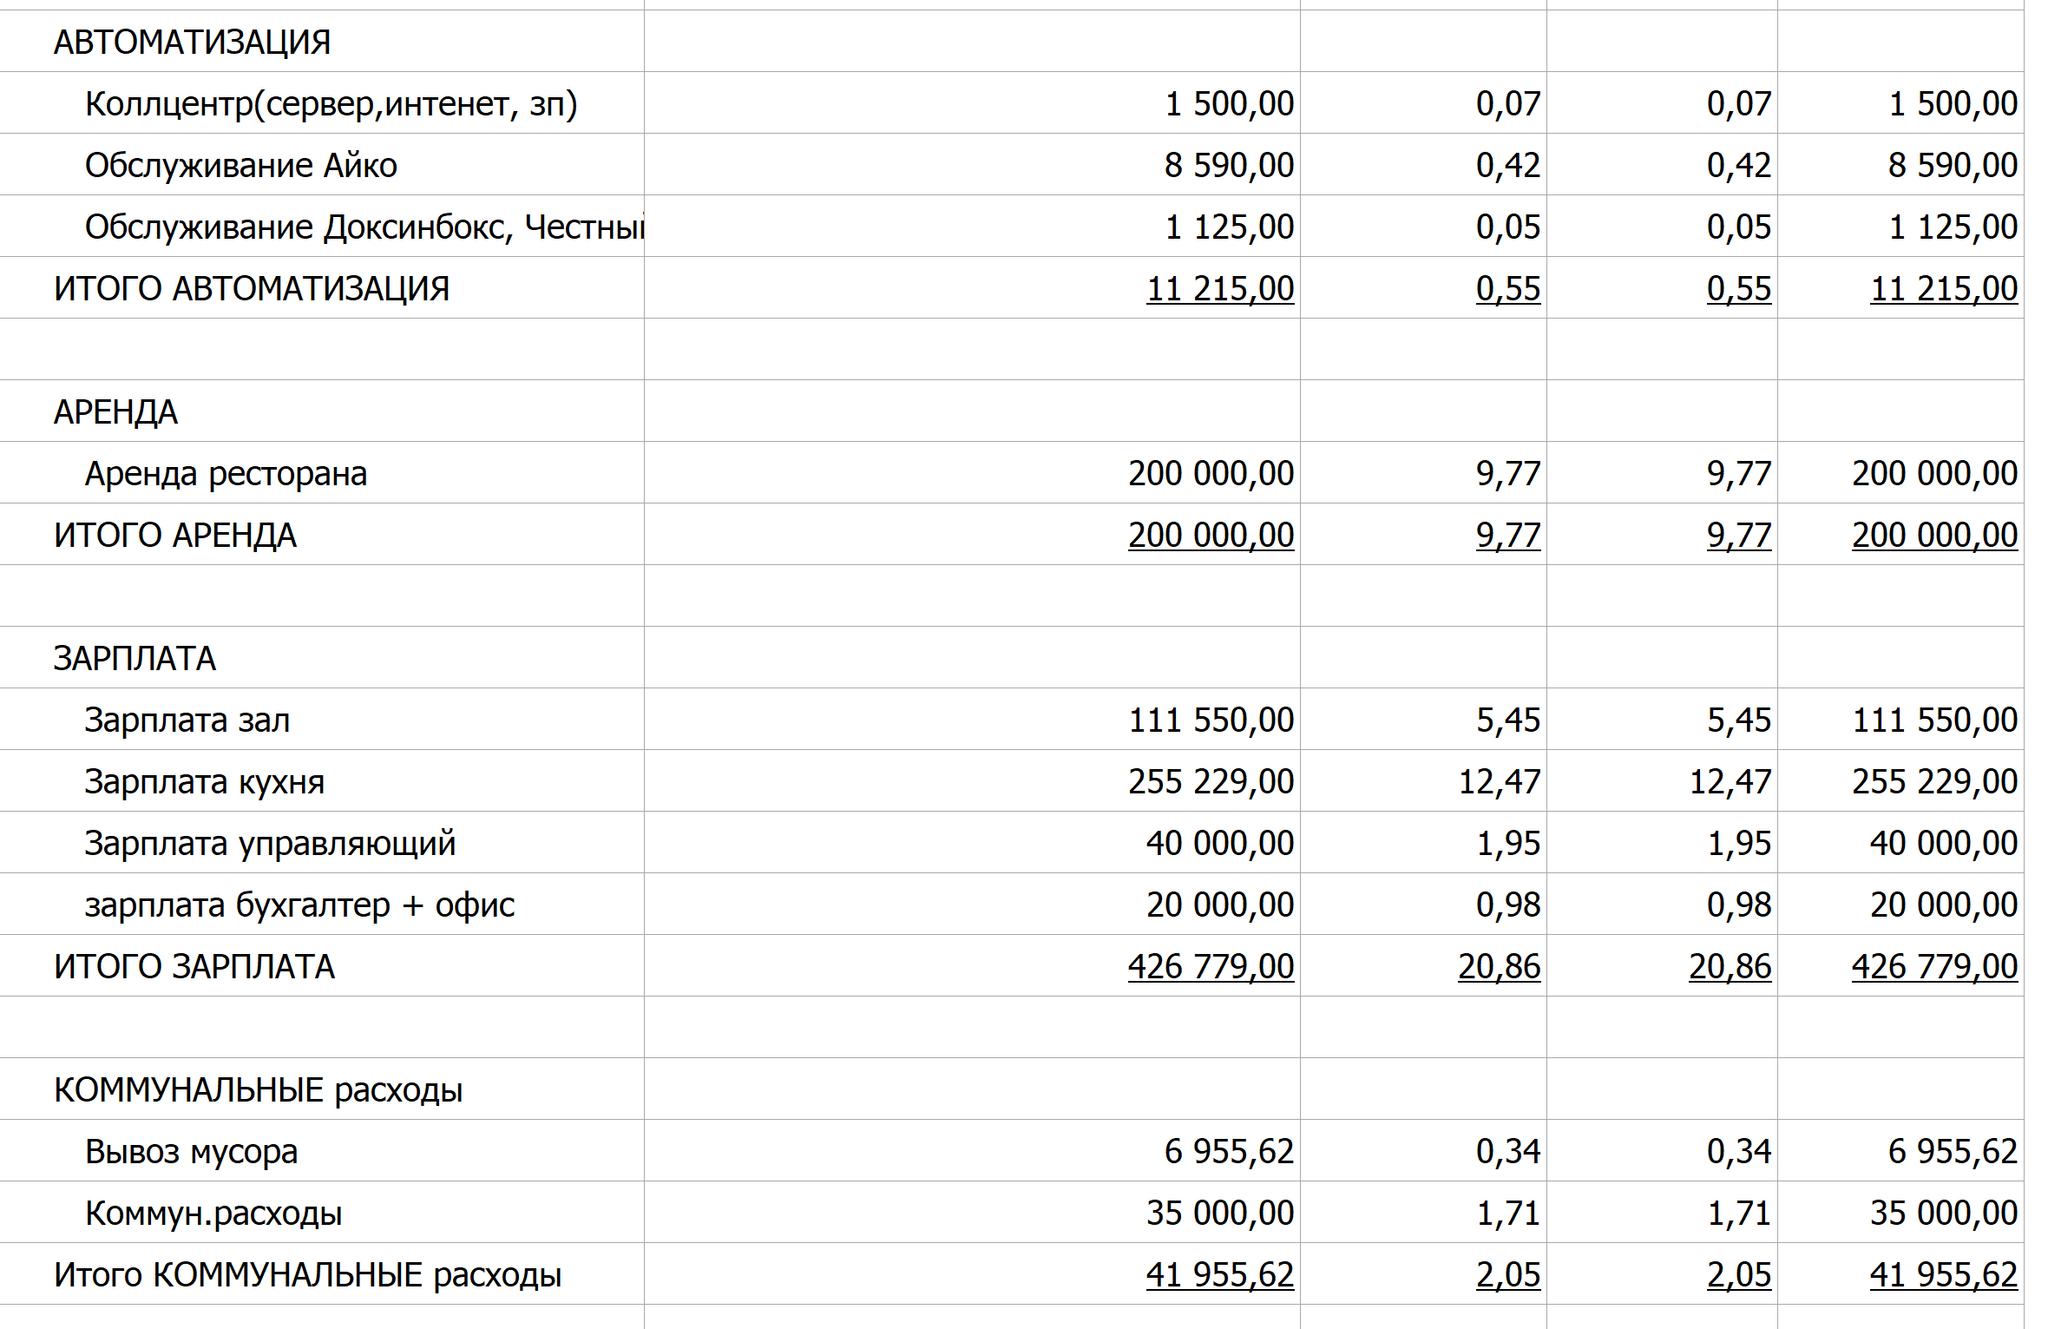This screenshot has height=1329, width=2048.
Task: Click the Коммун.расходы 35 000,00 first amount
Action: [1219, 1213]
